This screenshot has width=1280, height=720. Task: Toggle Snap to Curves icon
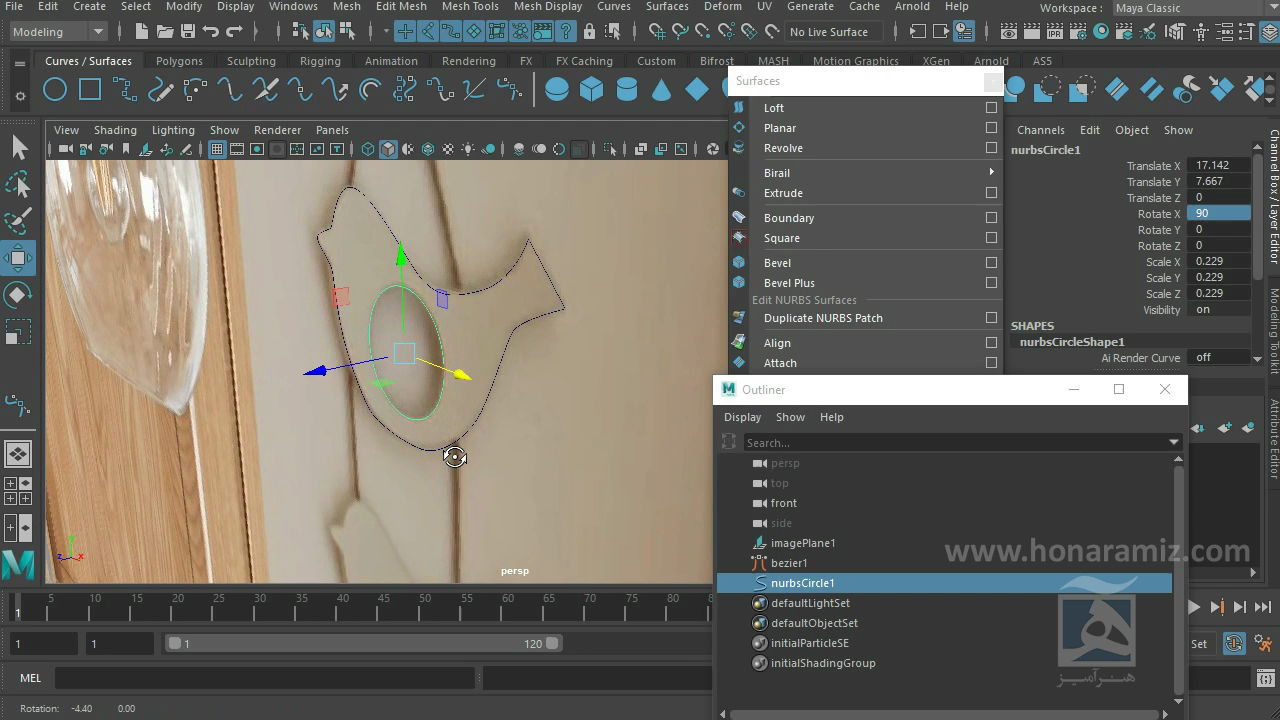coord(679,31)
